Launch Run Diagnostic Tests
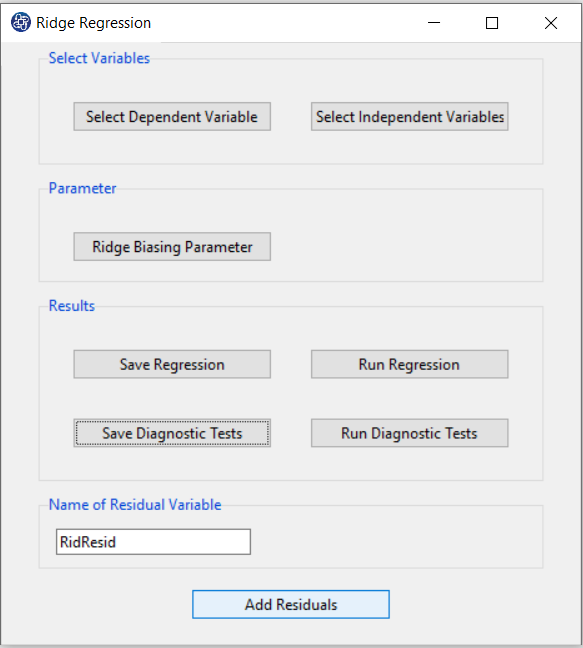 tap(409, 433)
